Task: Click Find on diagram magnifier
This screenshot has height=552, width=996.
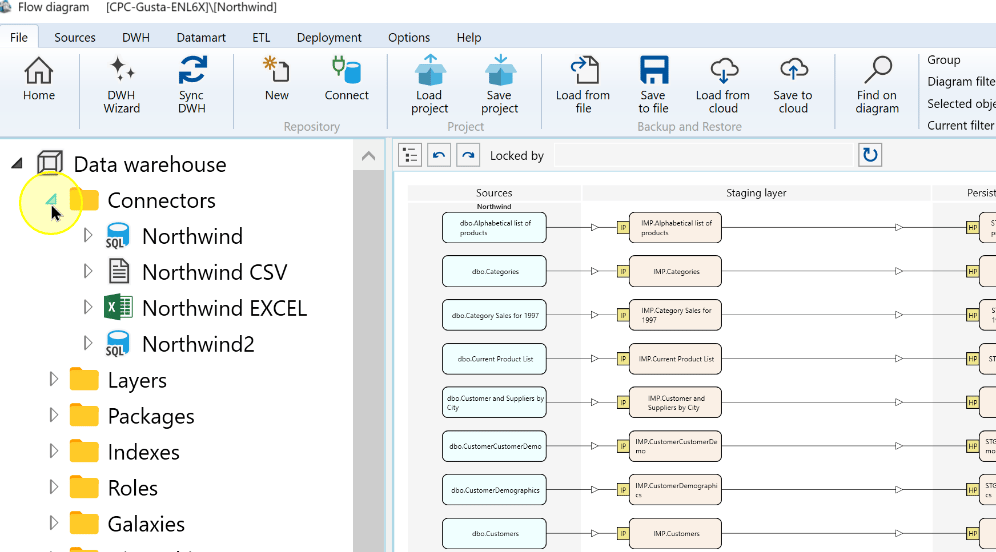Action: [x=877, y=70]
